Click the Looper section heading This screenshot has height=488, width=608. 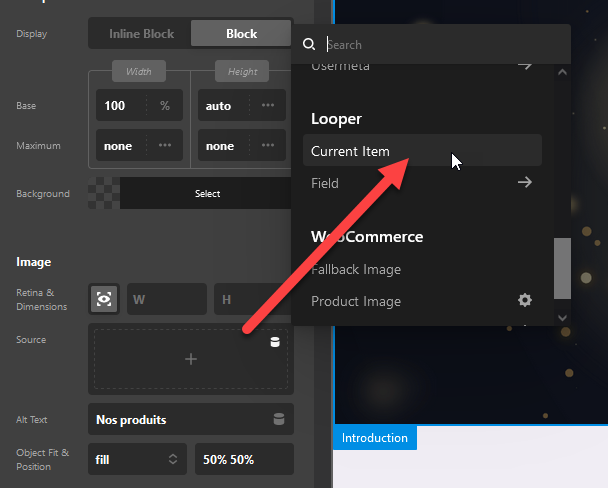coord(336,119)
